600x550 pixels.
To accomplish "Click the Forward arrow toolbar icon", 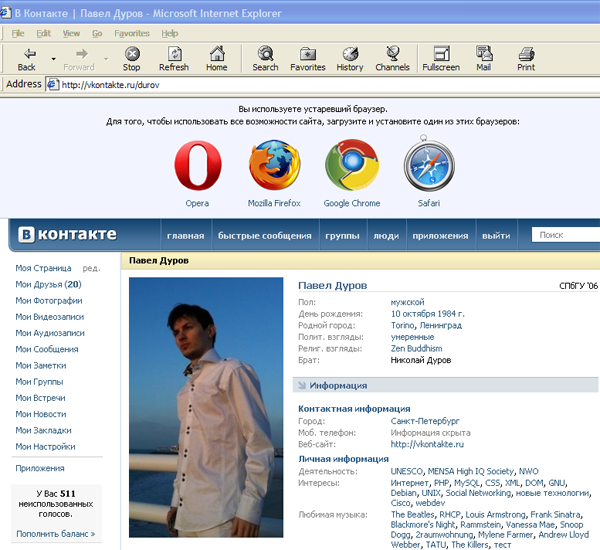I will 82,54.
